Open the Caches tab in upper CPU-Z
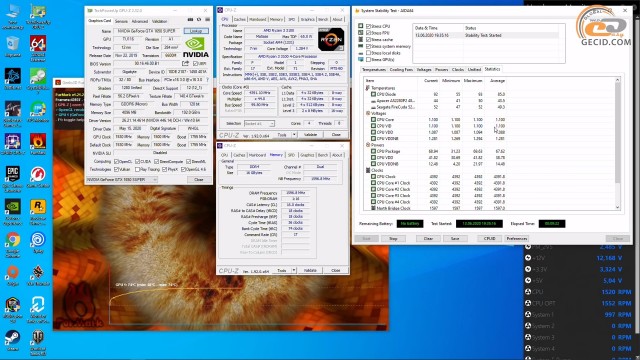Viewport: 640px width, 360px height. coord(240,19)
